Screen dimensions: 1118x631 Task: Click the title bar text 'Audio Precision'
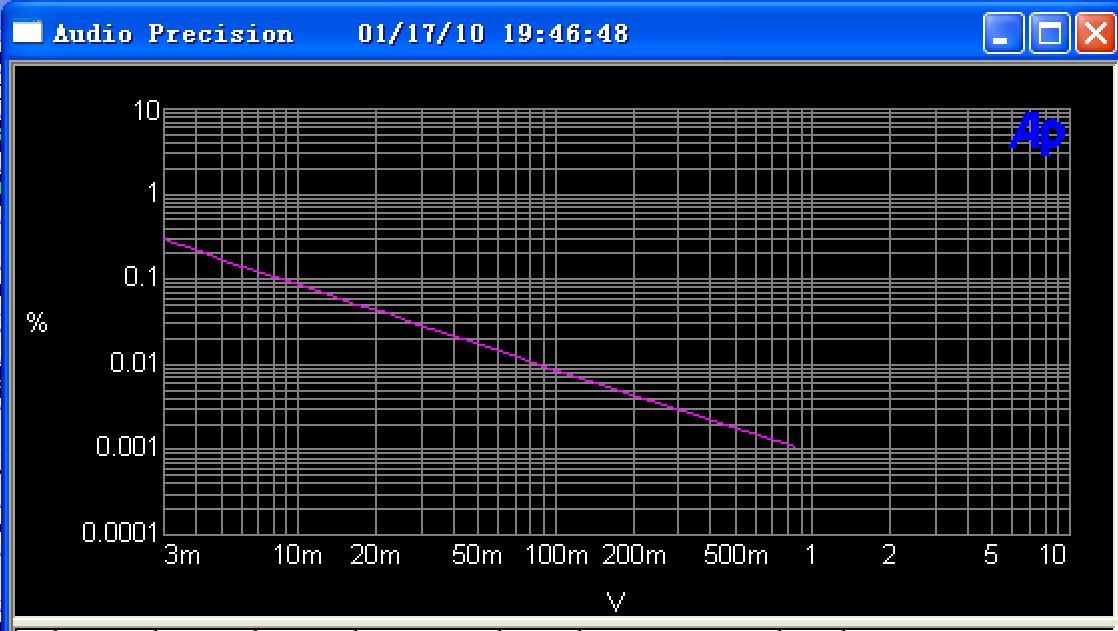point(173,34)
